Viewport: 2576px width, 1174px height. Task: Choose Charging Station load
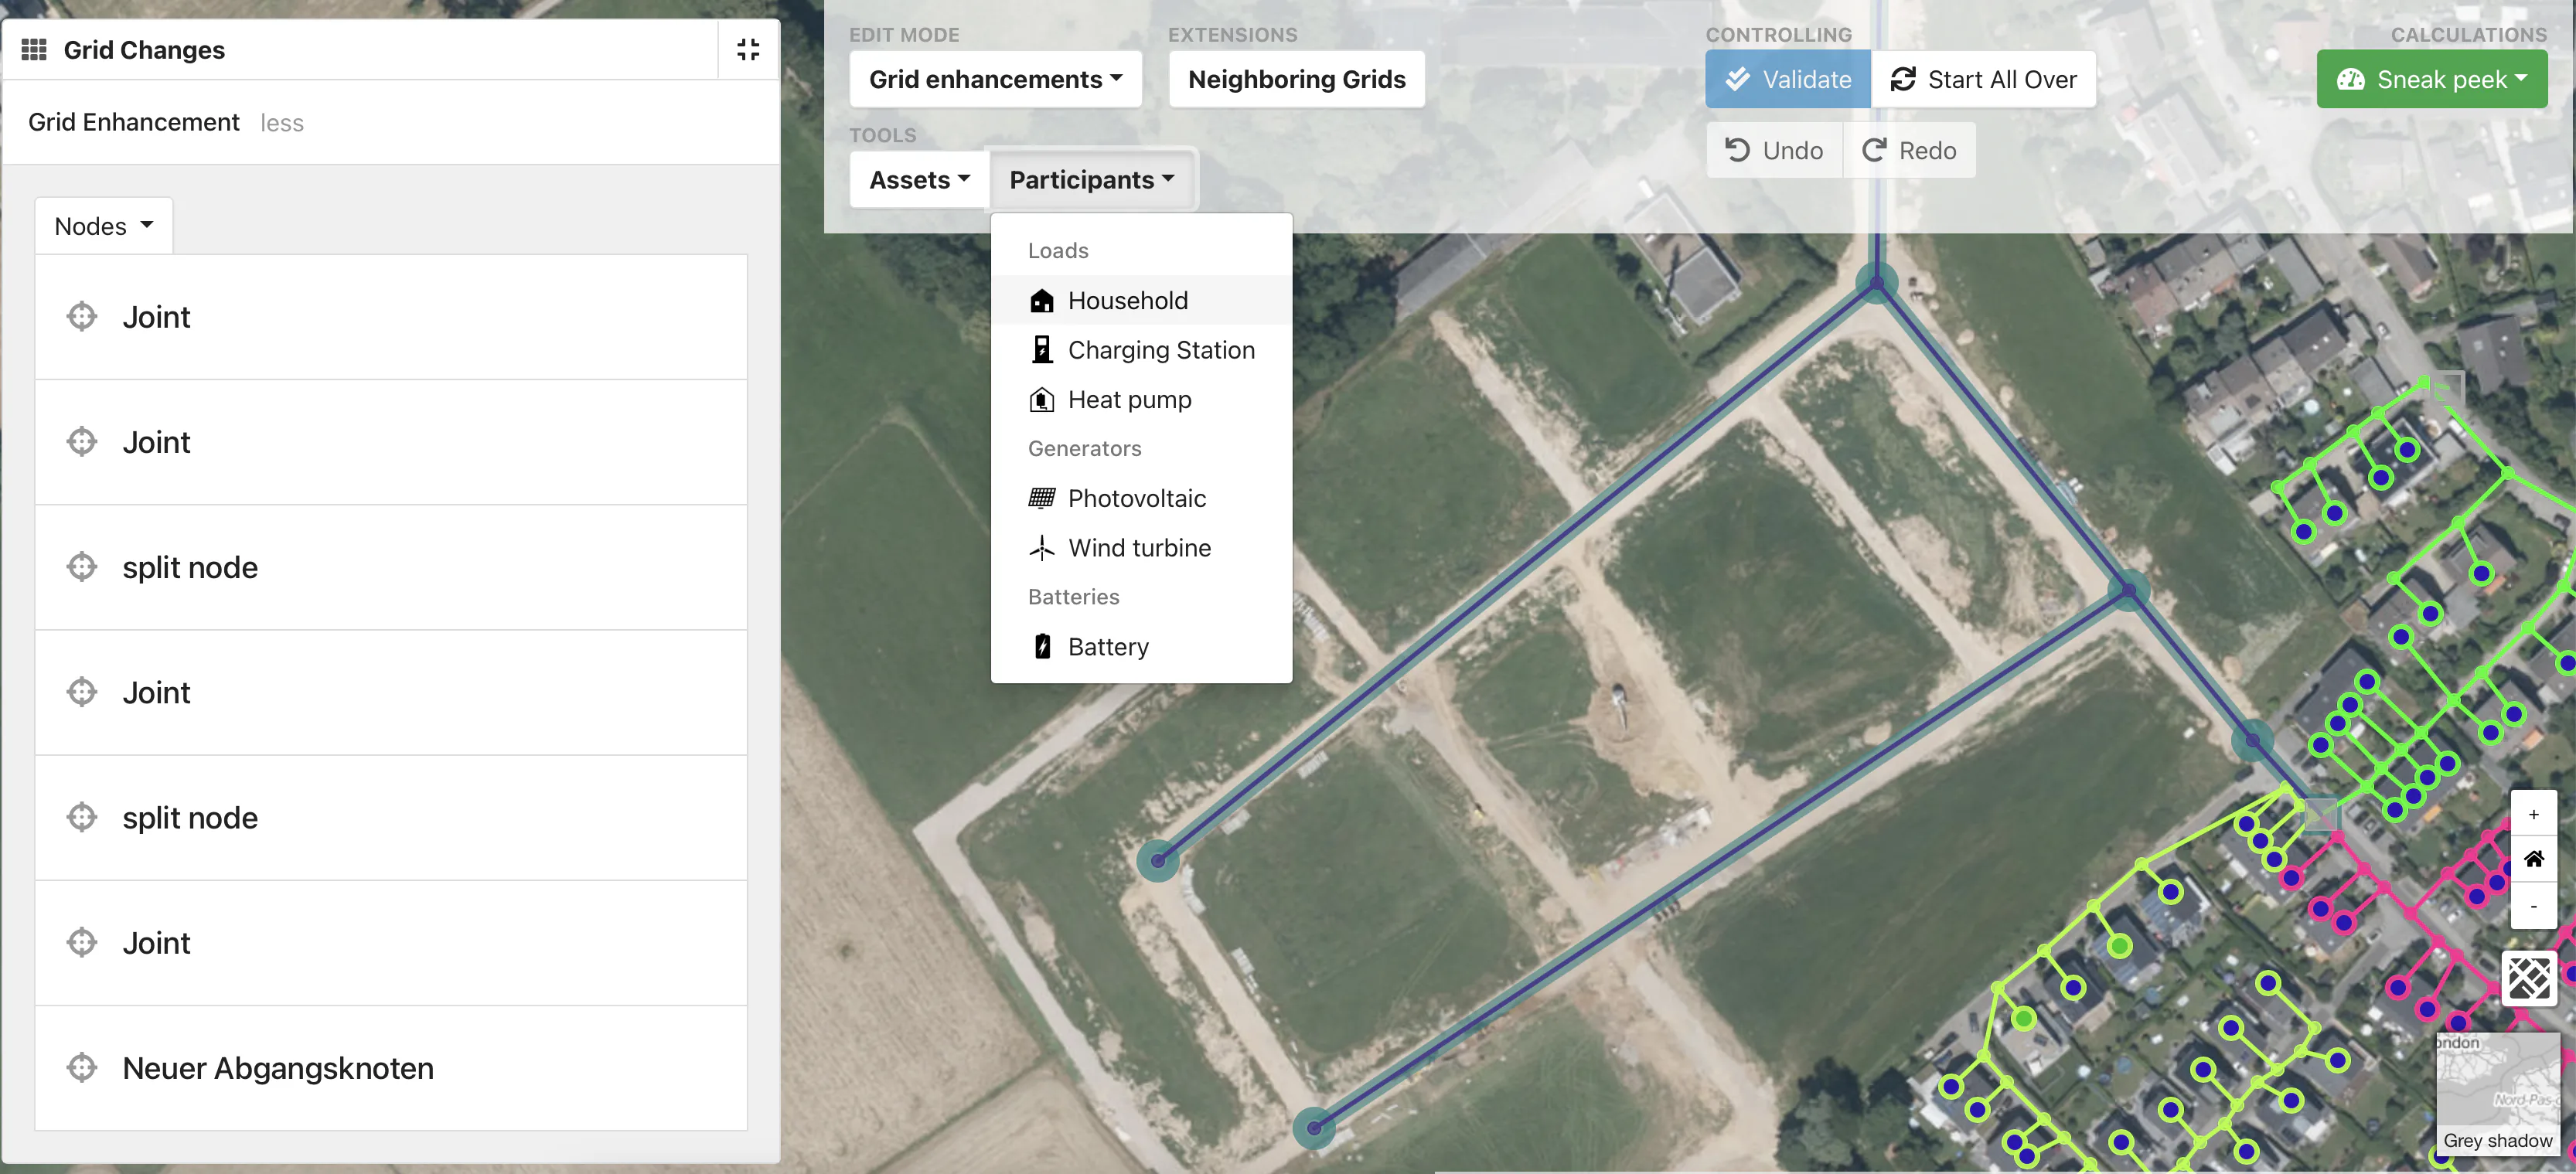point(1141,350)
